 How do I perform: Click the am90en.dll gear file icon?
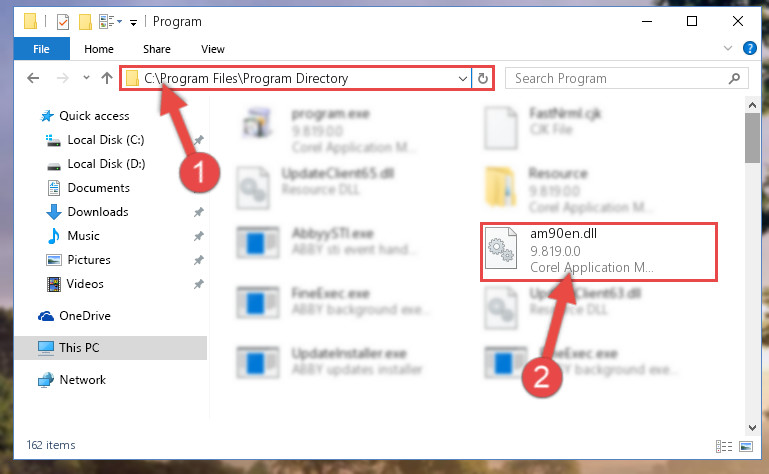click(501, 249)
